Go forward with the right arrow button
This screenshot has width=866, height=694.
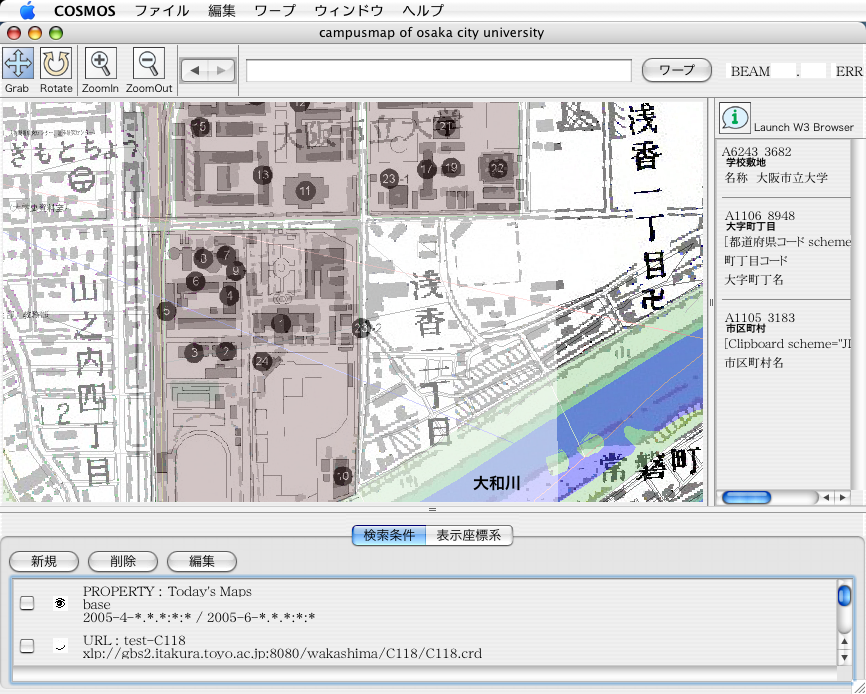(x=221, y=71)
